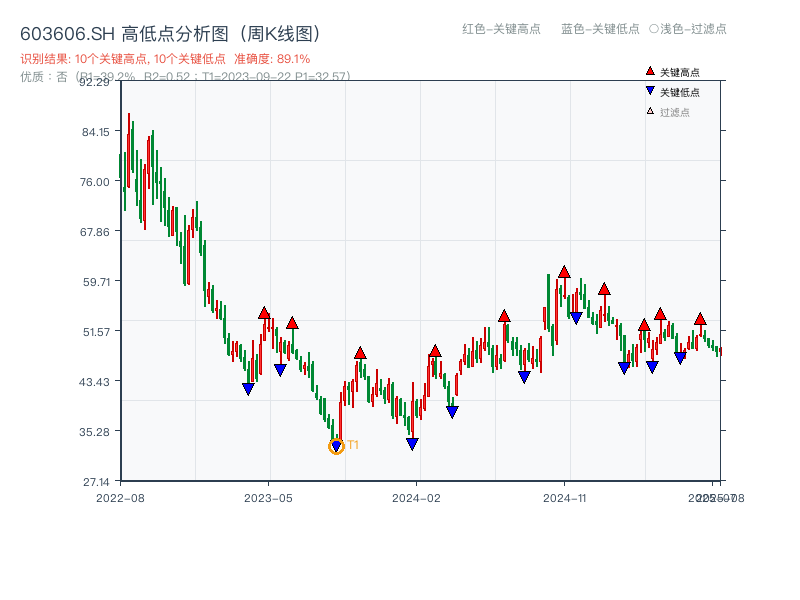Image resolution: width=800 pixels, height=600 pixels.
Task: Click the 51.57 y-axis label
Action: click(x=96, y=332)
